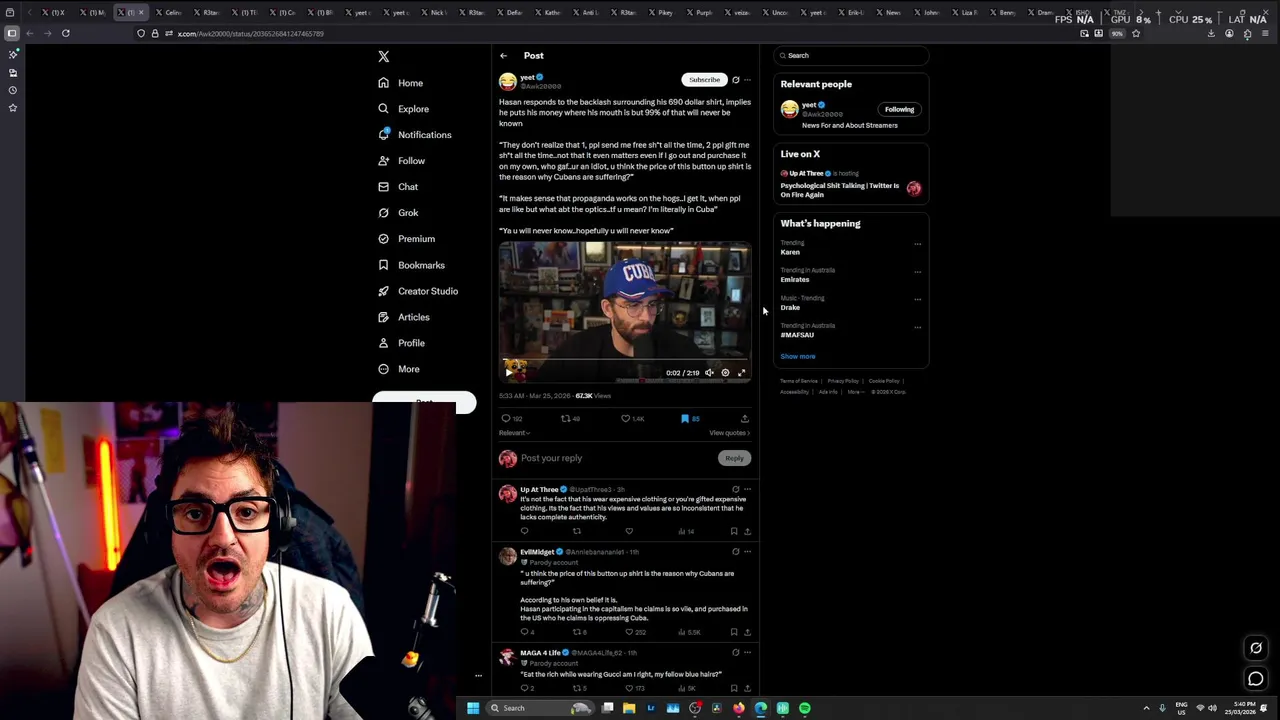Image resolution: width=1280 pixels, height=720 pixels.
Task: Open Terms of Service footer link
Action: pos(798,381)
